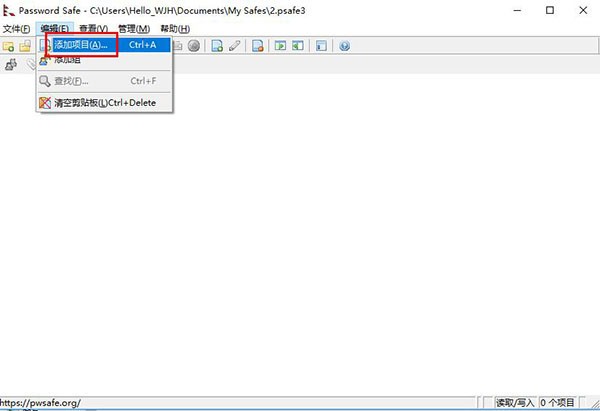Click the Add entry toolbar icon
The width and height of the screenshot is (600, 411).
(216, 46)
